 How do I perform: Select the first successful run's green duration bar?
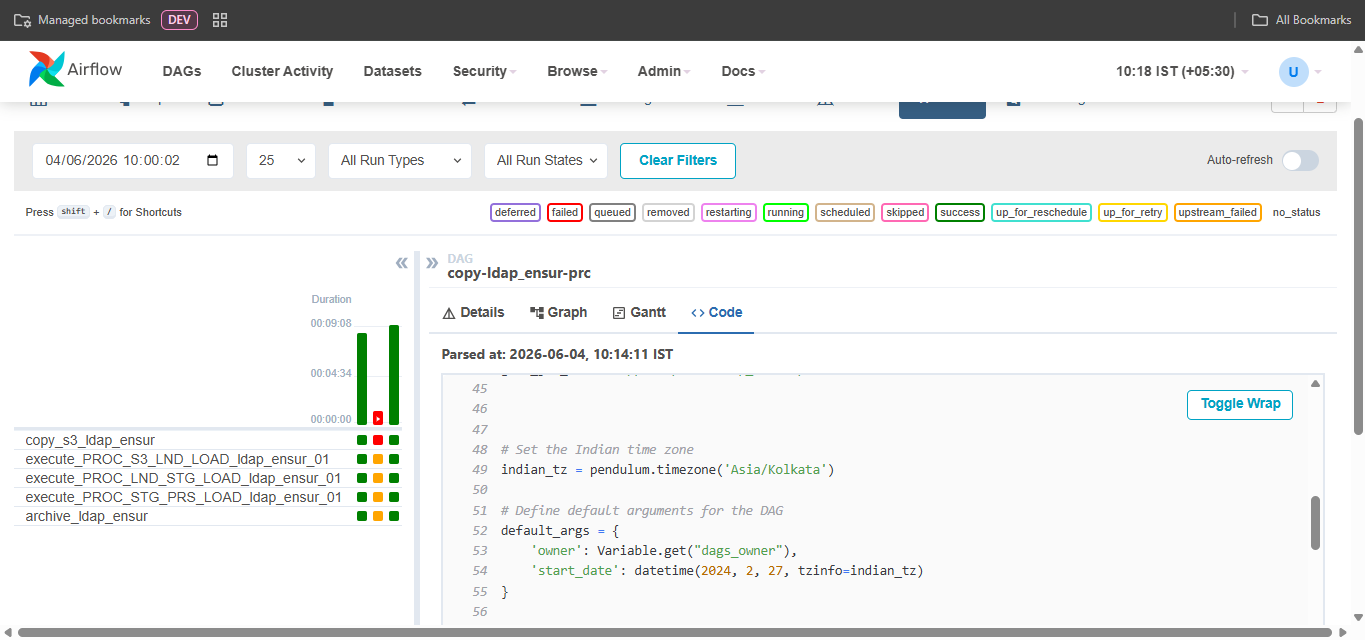point(362,379)
